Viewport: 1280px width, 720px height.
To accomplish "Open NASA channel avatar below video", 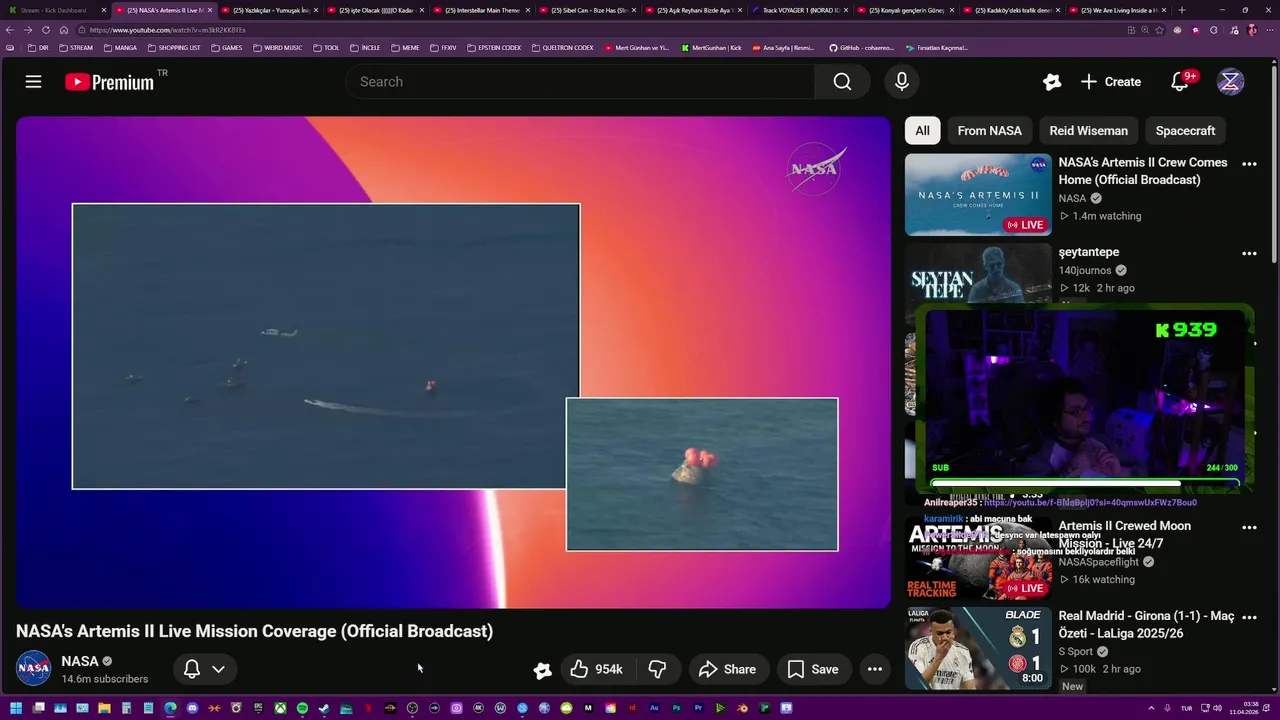I will tap(33, 668).
